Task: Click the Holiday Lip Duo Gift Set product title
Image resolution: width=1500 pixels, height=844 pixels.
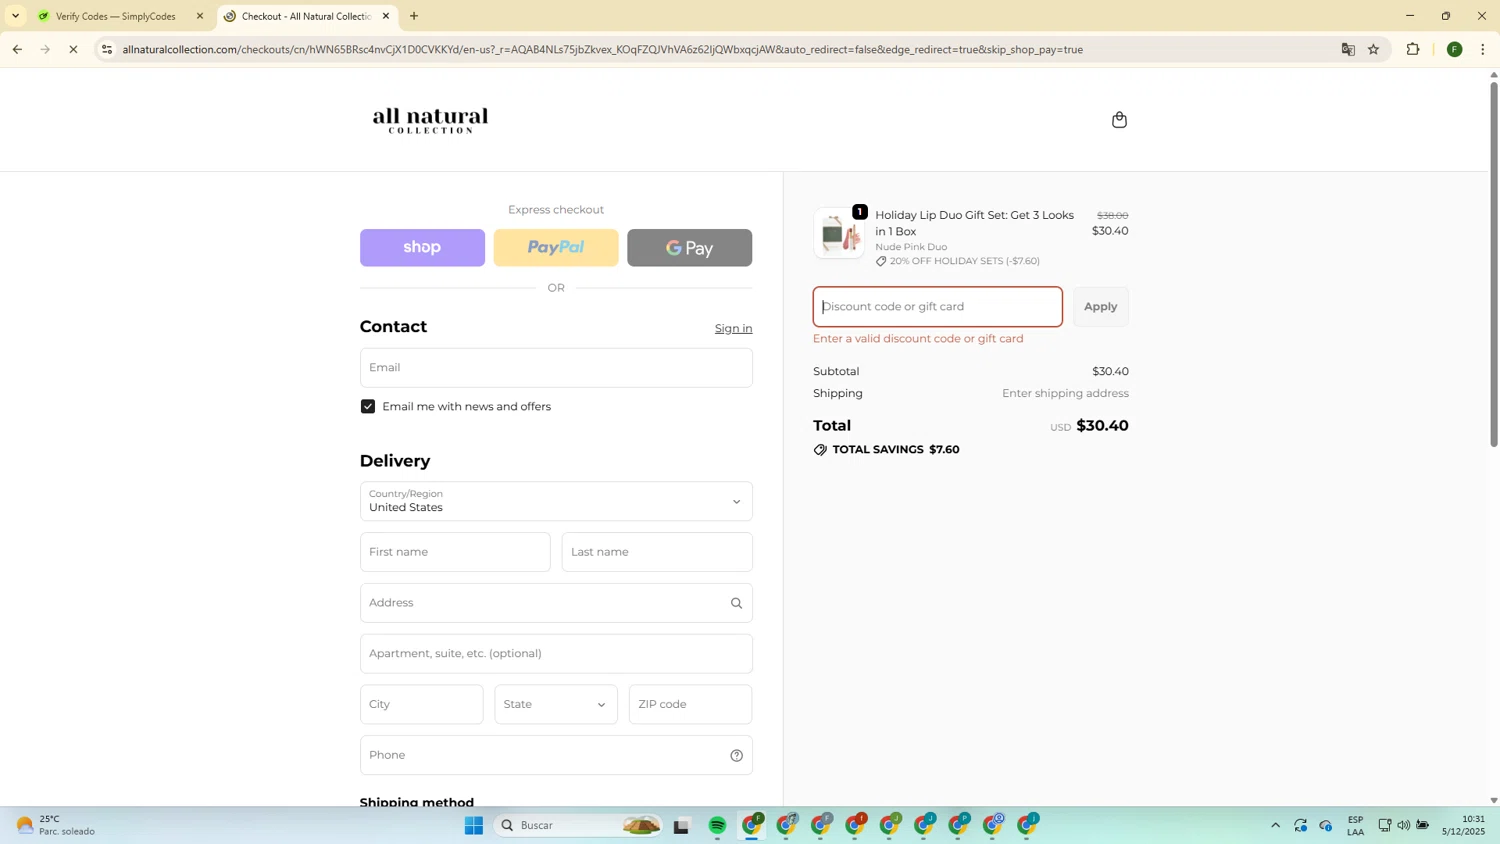Action: pyautogui.click(x=975, y=223)
